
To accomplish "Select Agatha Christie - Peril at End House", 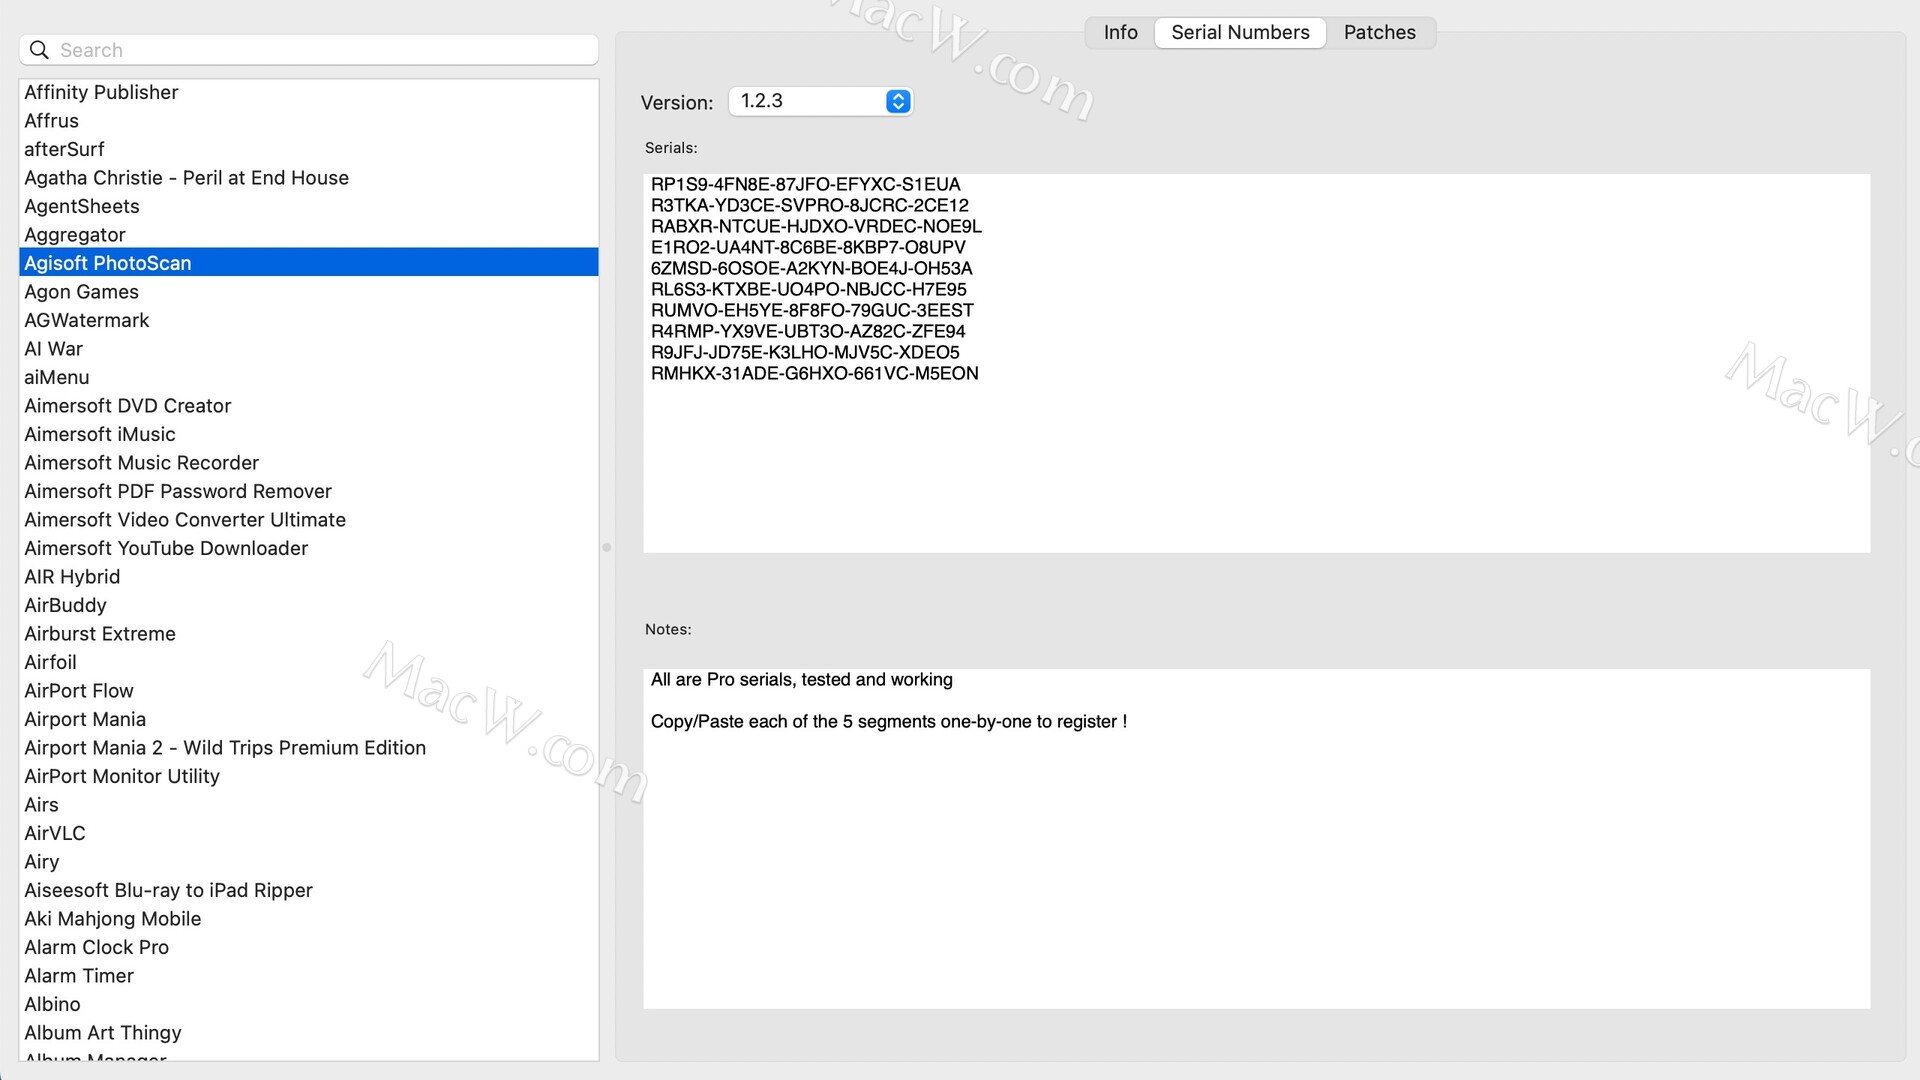I will coord(309,178).
